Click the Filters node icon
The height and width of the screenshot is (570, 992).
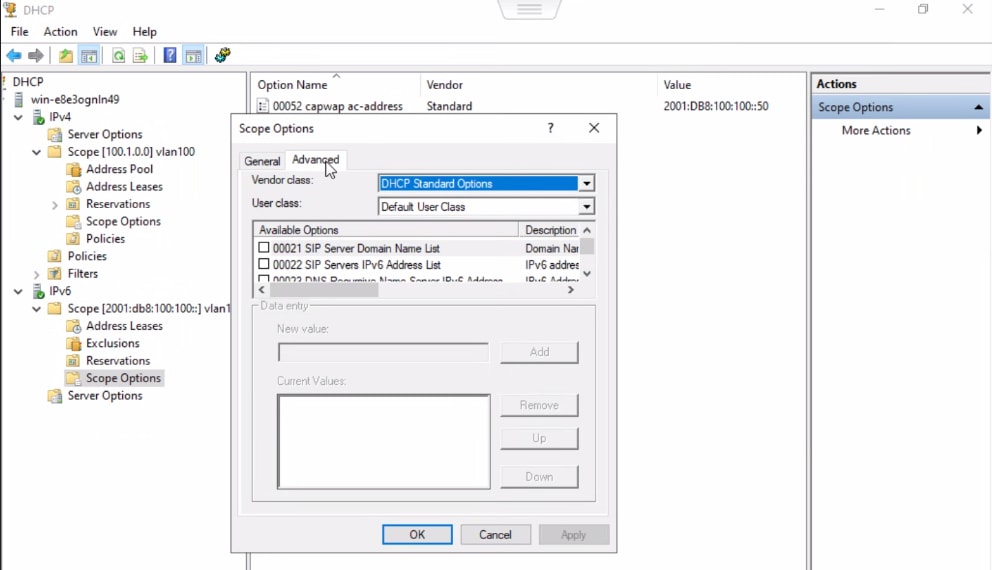click(56, 273)
